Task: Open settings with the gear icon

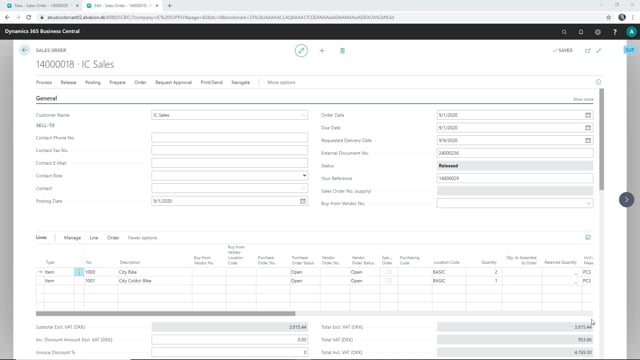Action: [598, 32]
